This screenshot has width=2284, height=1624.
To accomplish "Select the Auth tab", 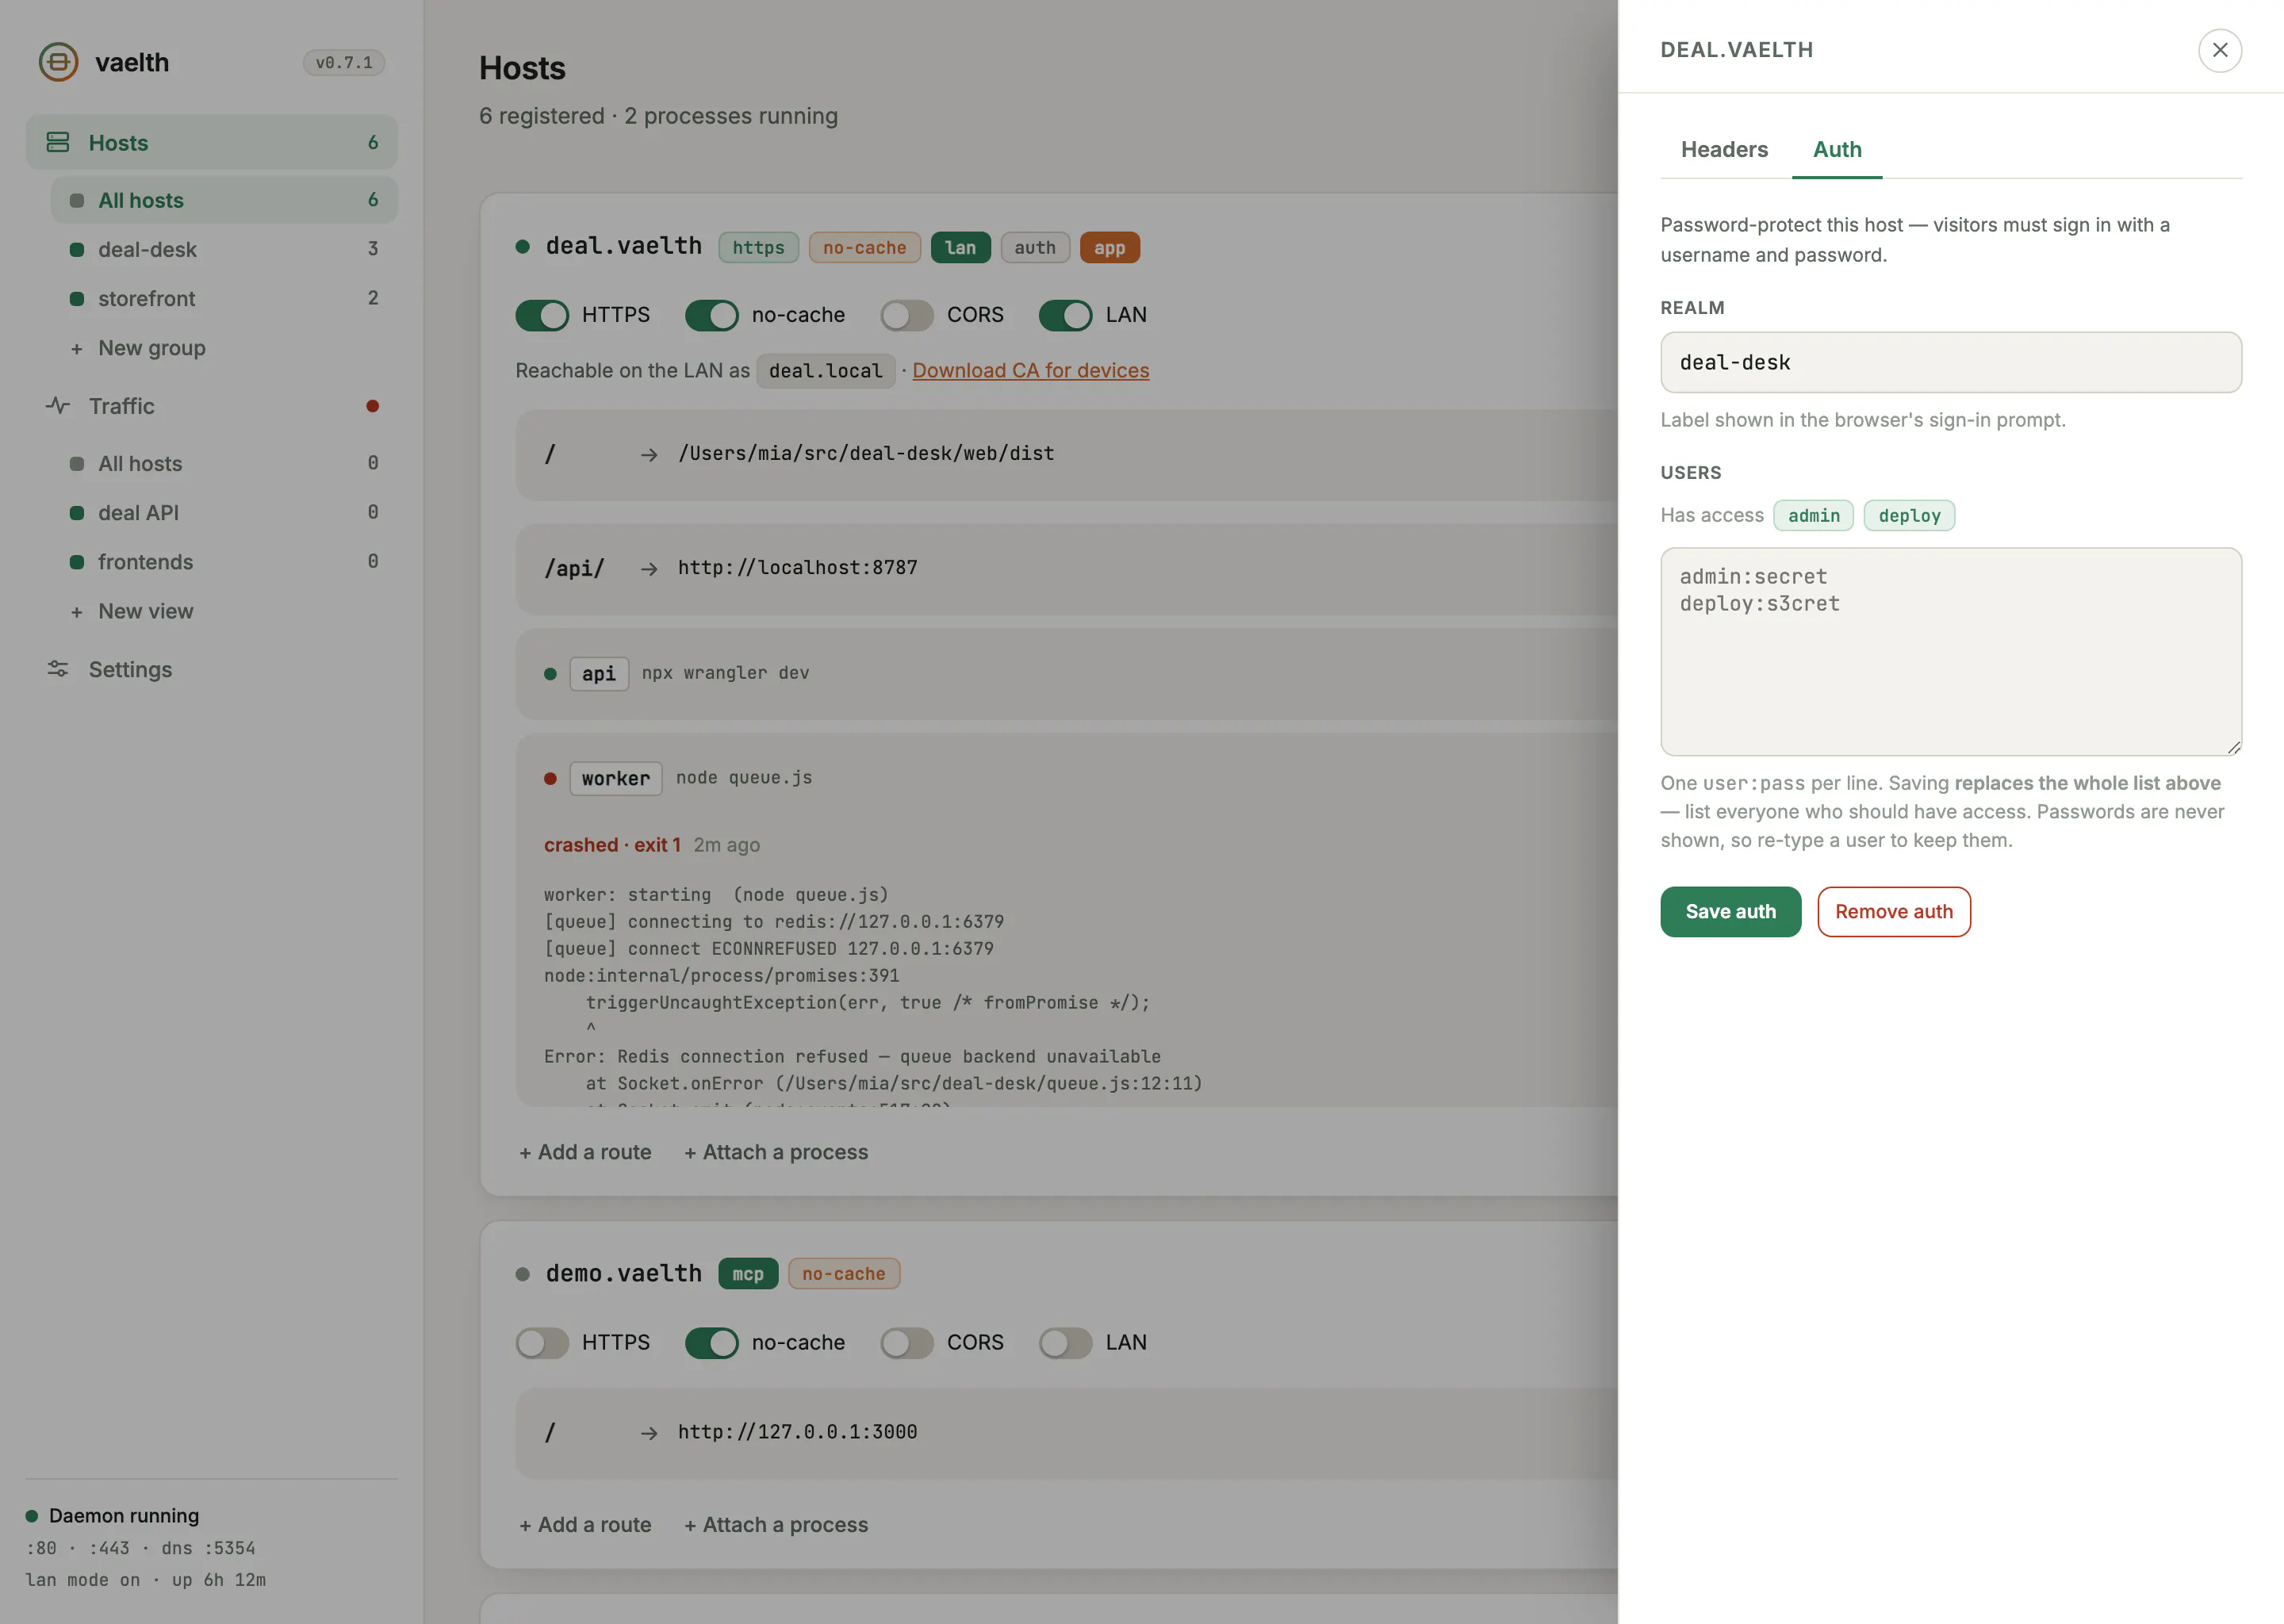I will click(1837, 149).
